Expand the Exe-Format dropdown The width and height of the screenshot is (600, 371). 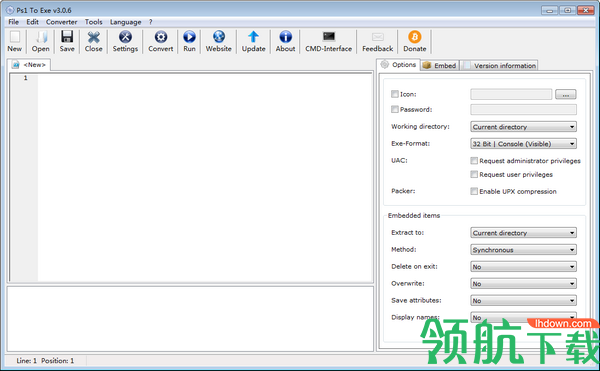pyautogui.click(x=523, y=144)
